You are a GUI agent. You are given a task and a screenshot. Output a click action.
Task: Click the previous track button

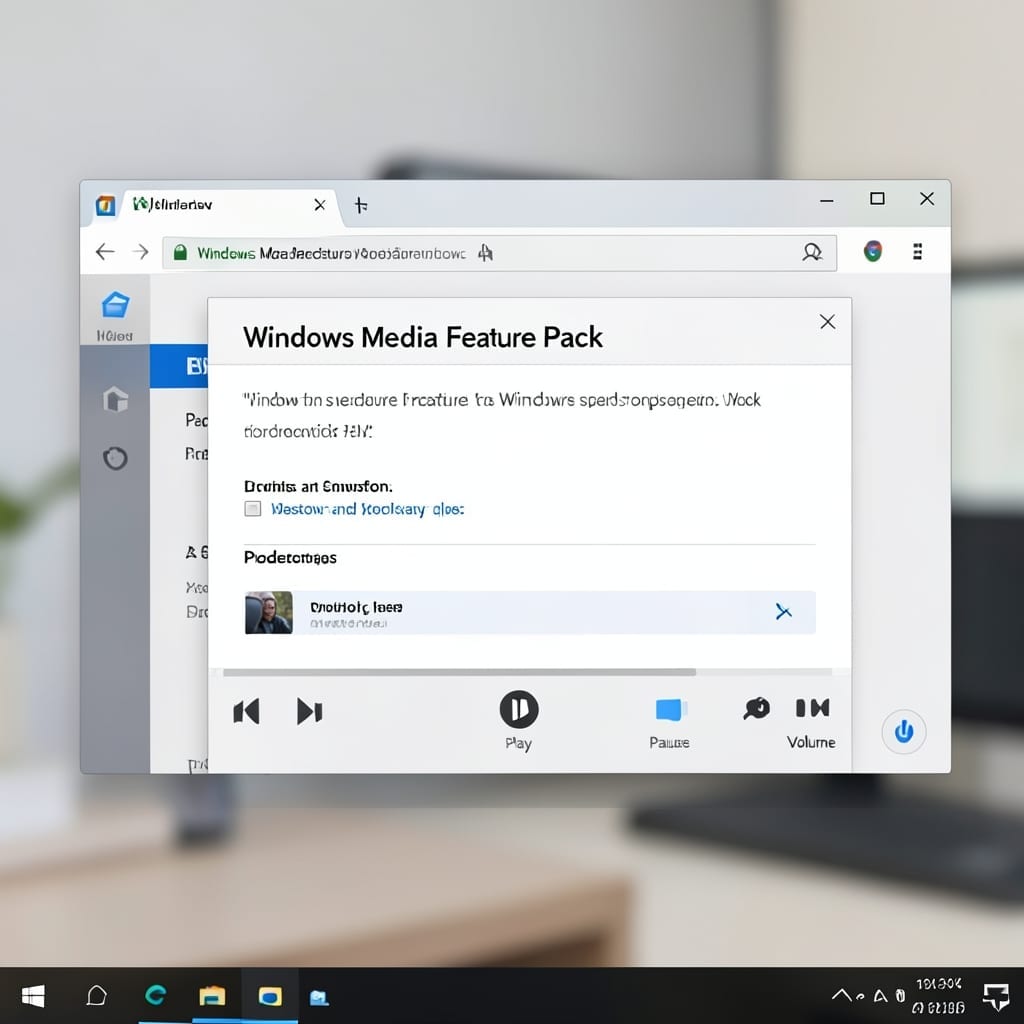pos(246,711)
